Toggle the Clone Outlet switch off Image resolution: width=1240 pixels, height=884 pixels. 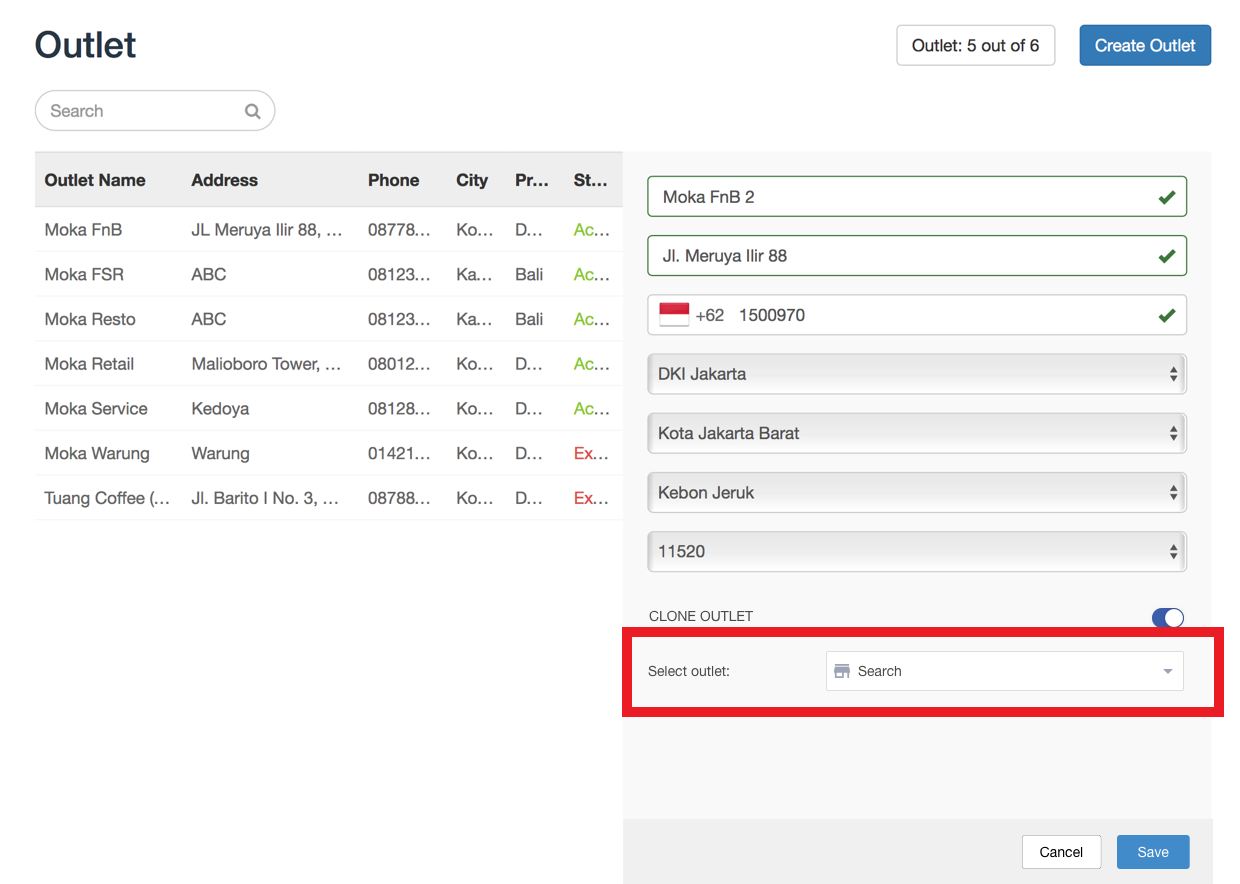1167,617
